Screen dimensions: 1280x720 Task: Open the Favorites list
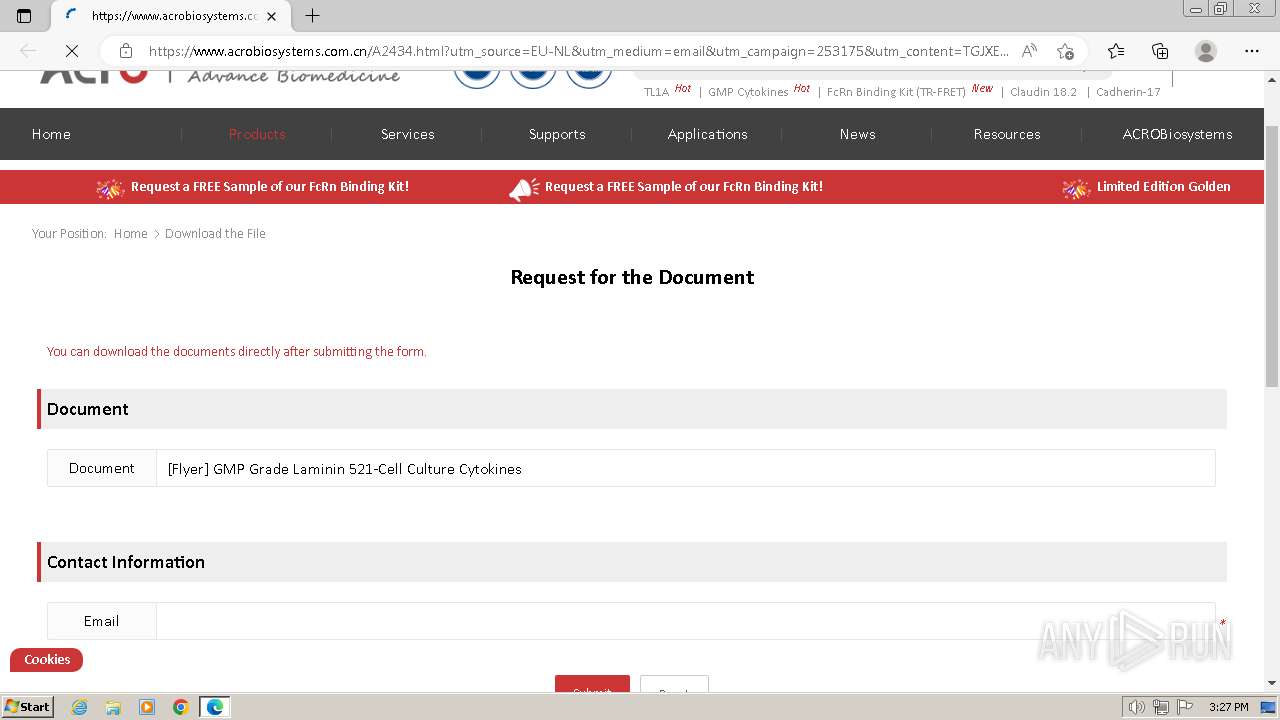click(1116, 51)
